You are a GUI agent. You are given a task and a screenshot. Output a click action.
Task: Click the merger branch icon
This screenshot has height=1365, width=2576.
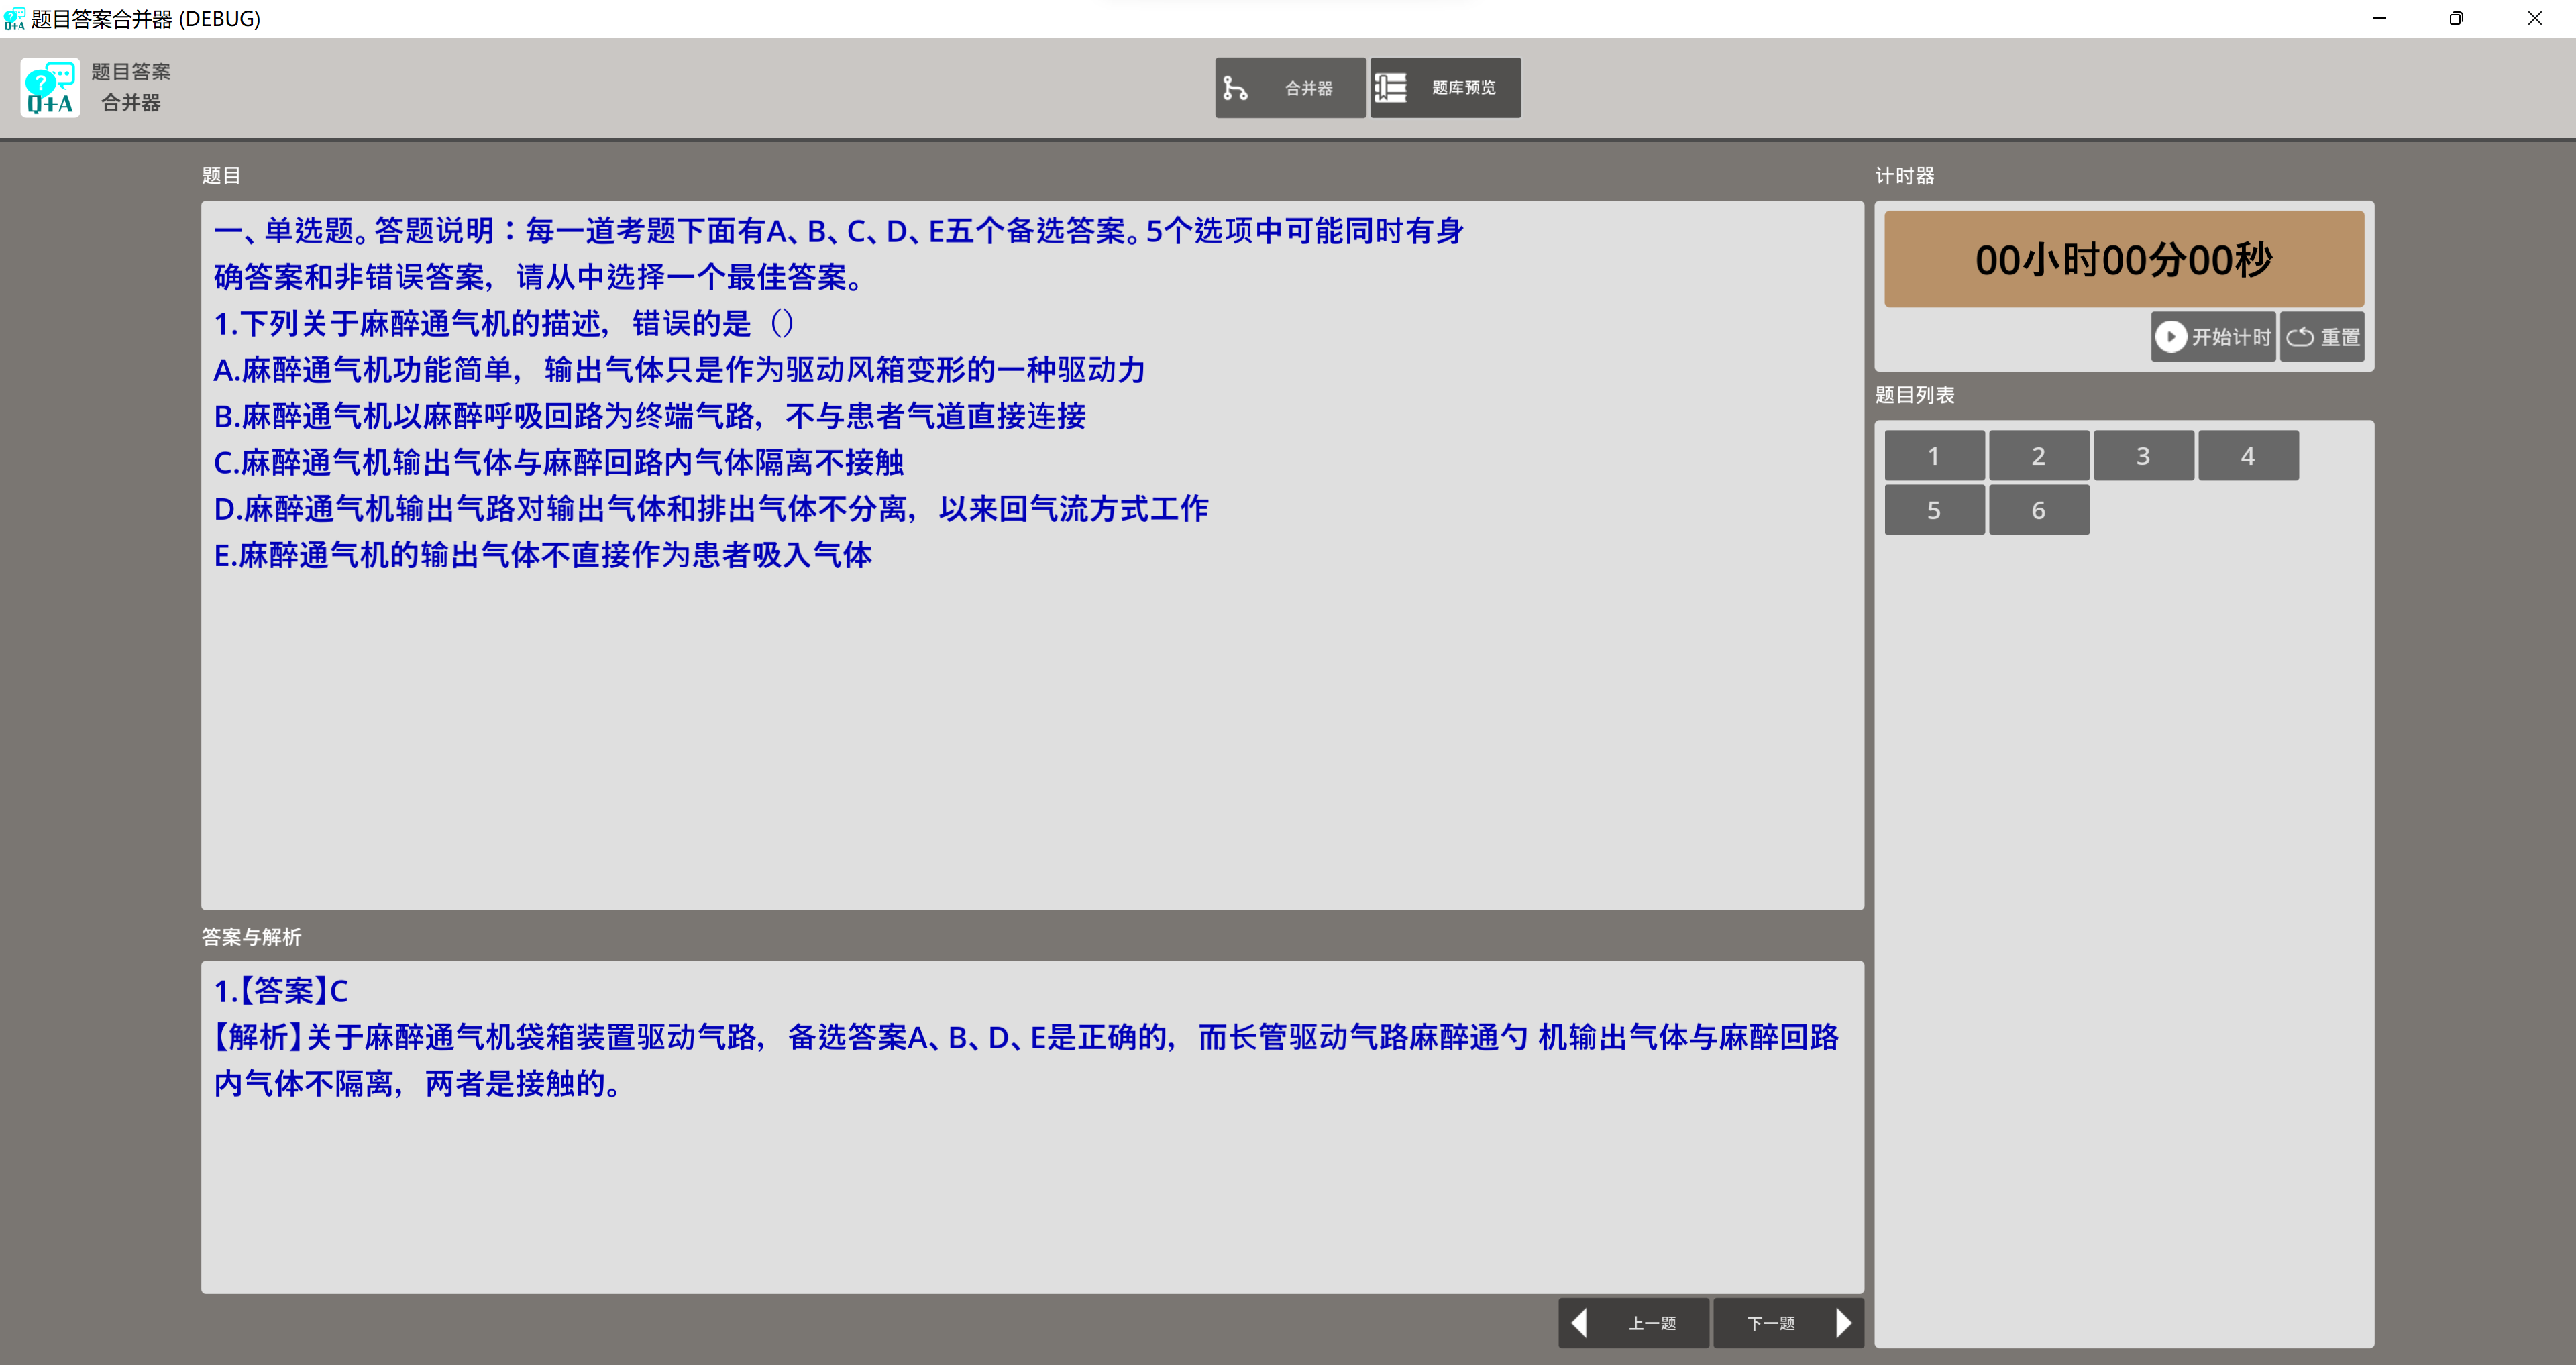[1235, 89]
